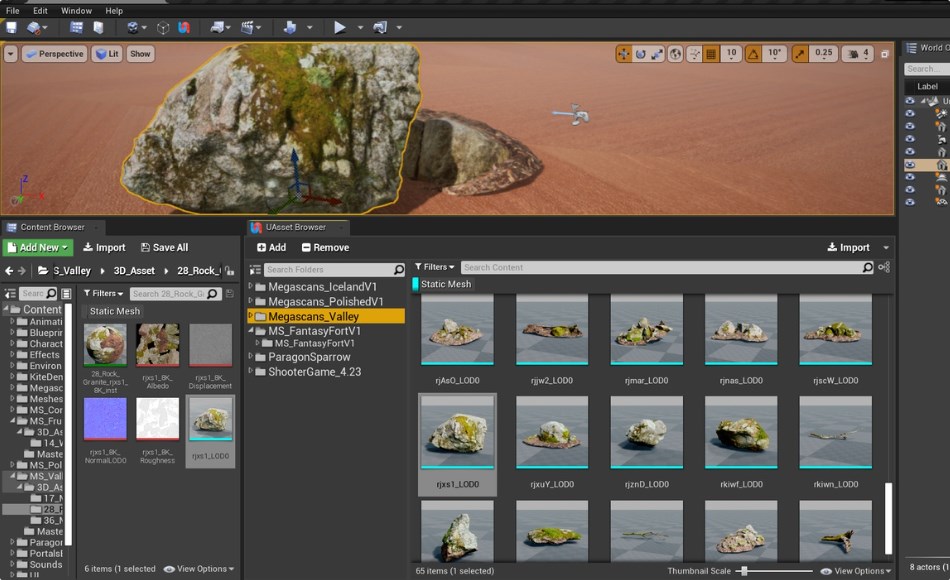Click the Launch icon in the main toolbar

(x=378, y=28)
